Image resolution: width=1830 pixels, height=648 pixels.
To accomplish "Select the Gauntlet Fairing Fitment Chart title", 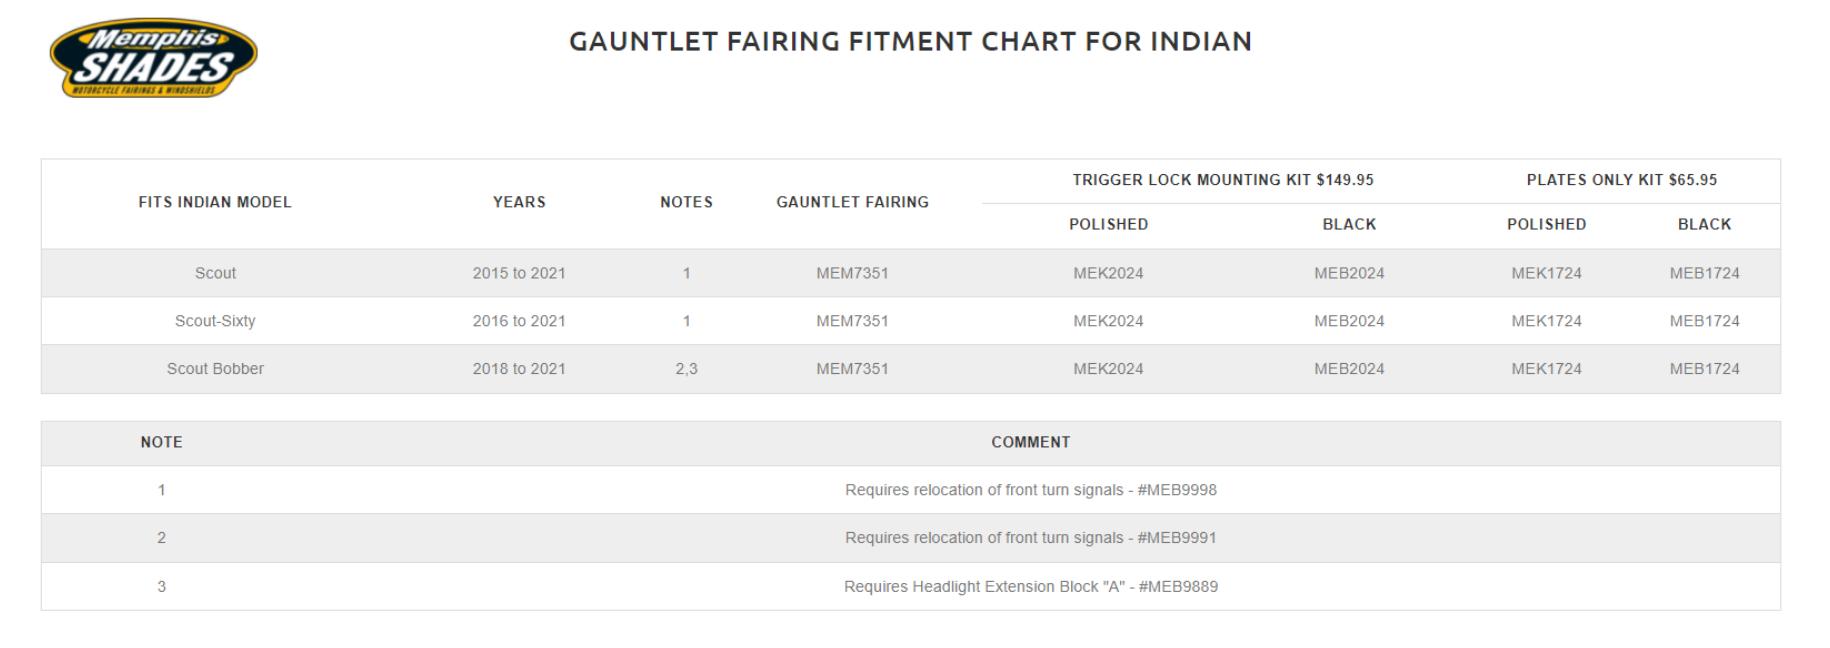I will 910,41.
